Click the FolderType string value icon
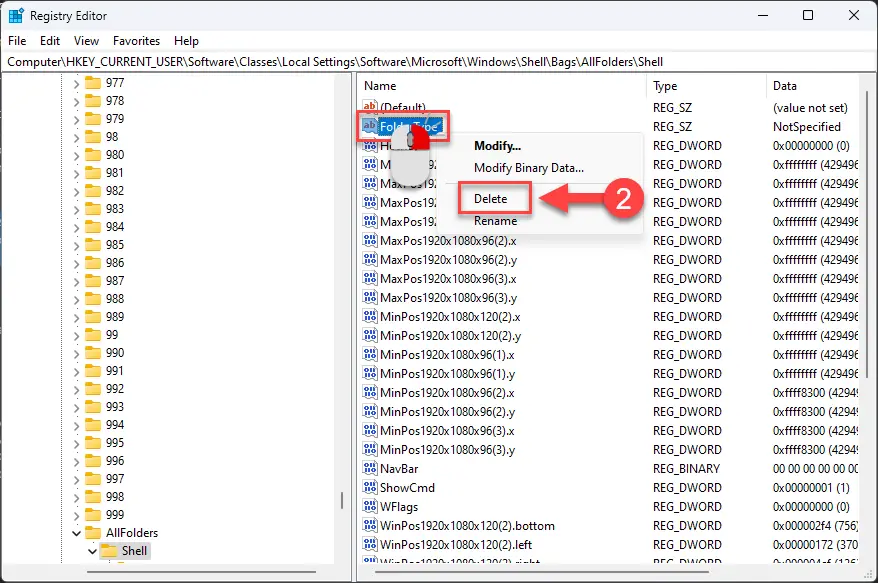878x583 pixels. click(x=370, y=126)
